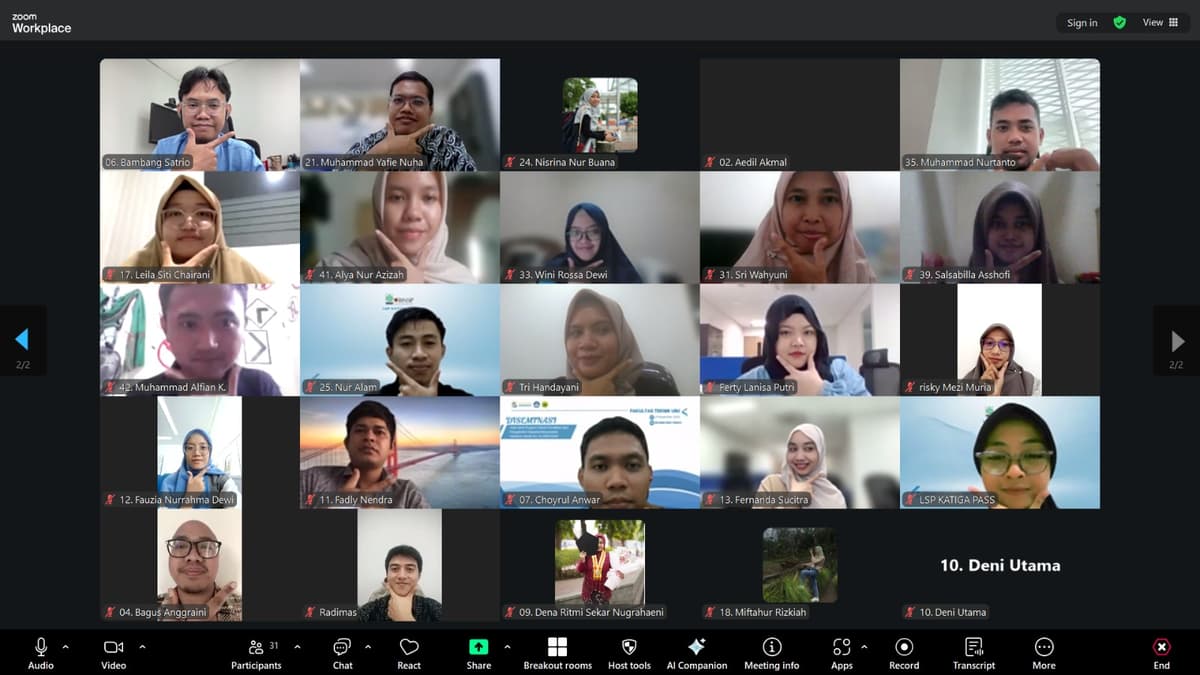Click muted mic icon on Sri Wahyuni label
Screen dimensions: 1200x675
(711, 275)
